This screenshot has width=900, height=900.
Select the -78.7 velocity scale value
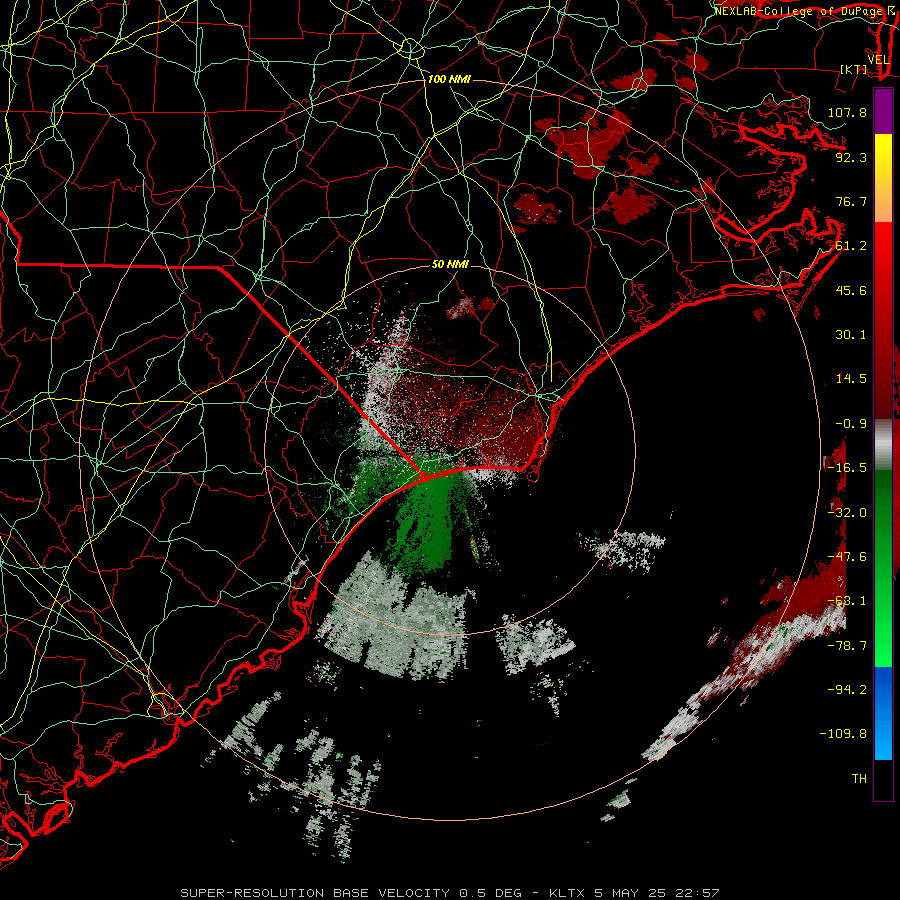[847, 646]
